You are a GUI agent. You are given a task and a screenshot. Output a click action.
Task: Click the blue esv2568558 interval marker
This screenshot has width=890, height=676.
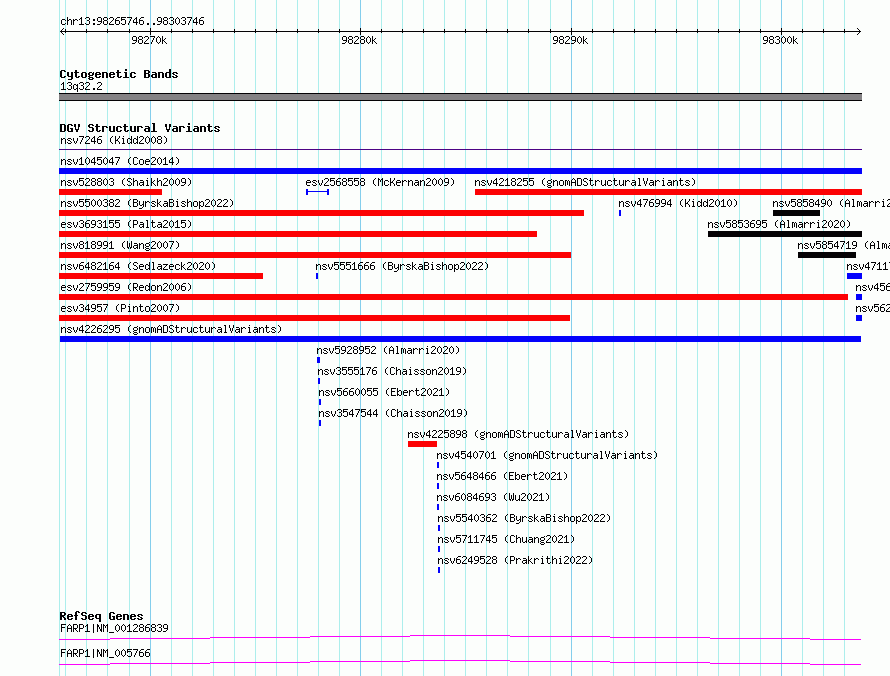(x=317, y=192)
